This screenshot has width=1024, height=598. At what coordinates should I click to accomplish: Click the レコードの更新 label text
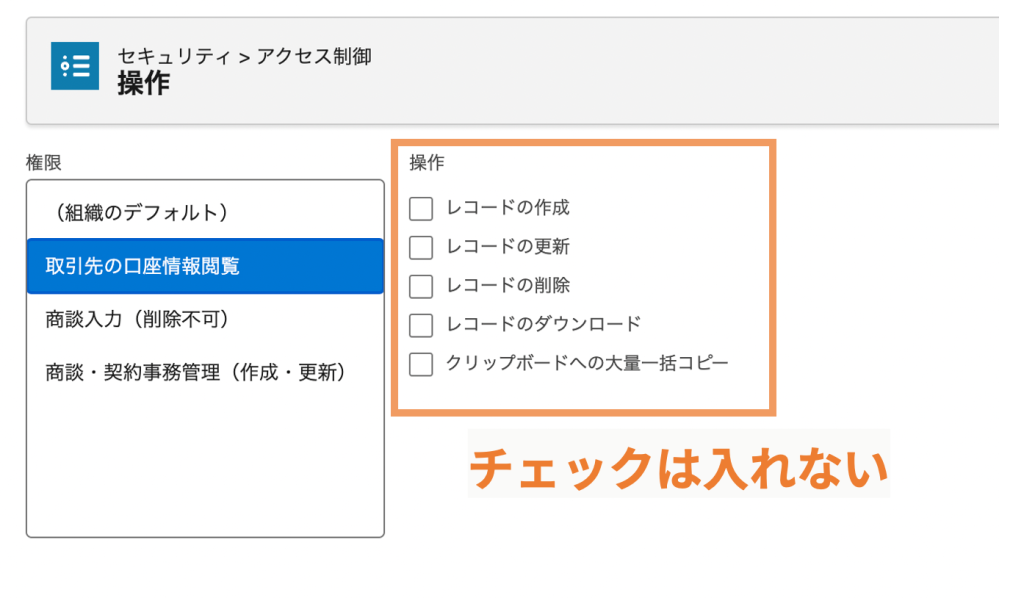click(x=508, y=246)
